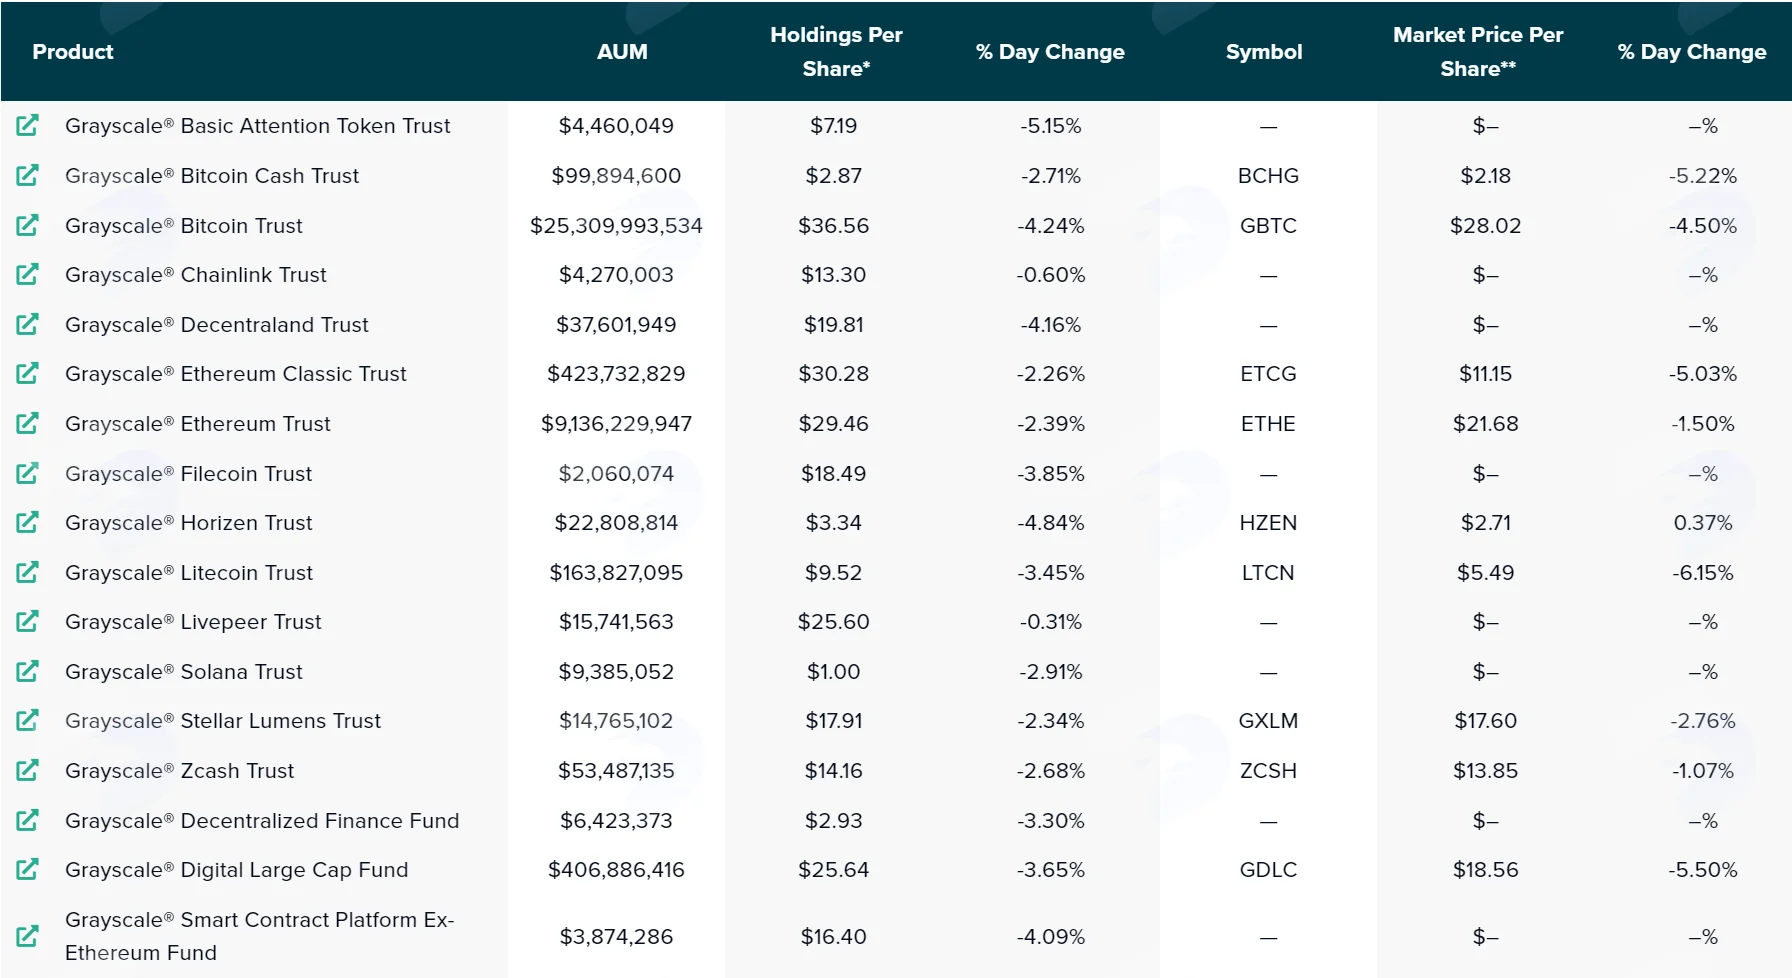
Task: Click external link icon beside Filecoin Trust
Action: pos(28,473)
